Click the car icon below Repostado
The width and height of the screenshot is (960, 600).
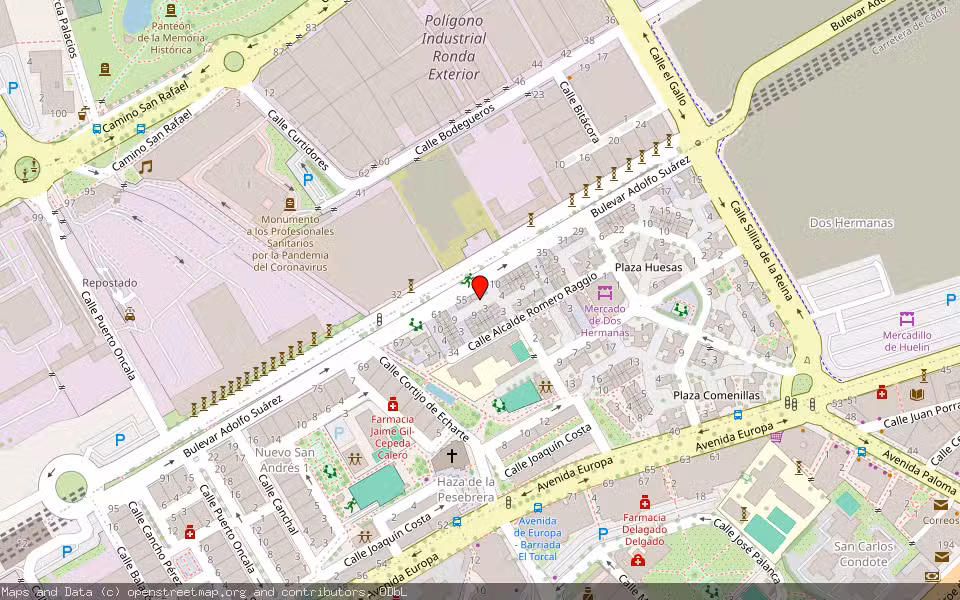point(130,315)
